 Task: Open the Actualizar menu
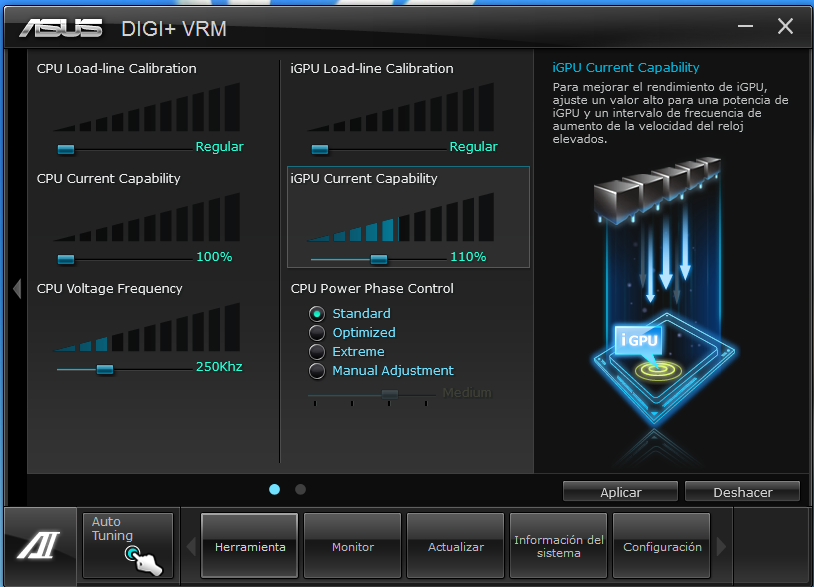(x=455, y=545)
